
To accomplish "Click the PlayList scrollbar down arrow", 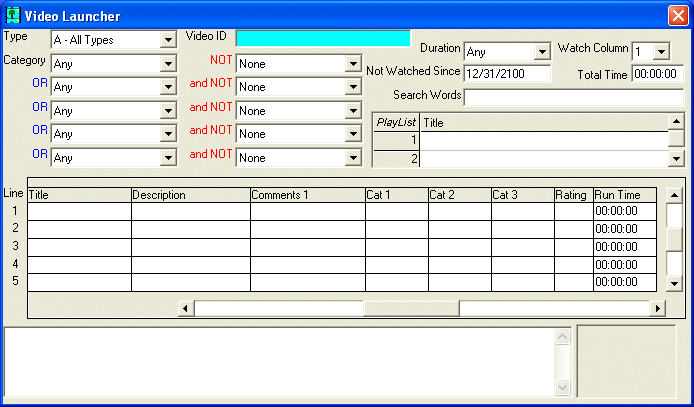I will [676, 158].
